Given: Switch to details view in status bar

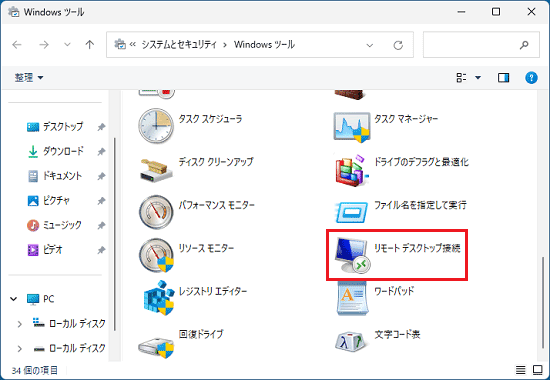Looking at the screenshot, I should click(521, 369).
